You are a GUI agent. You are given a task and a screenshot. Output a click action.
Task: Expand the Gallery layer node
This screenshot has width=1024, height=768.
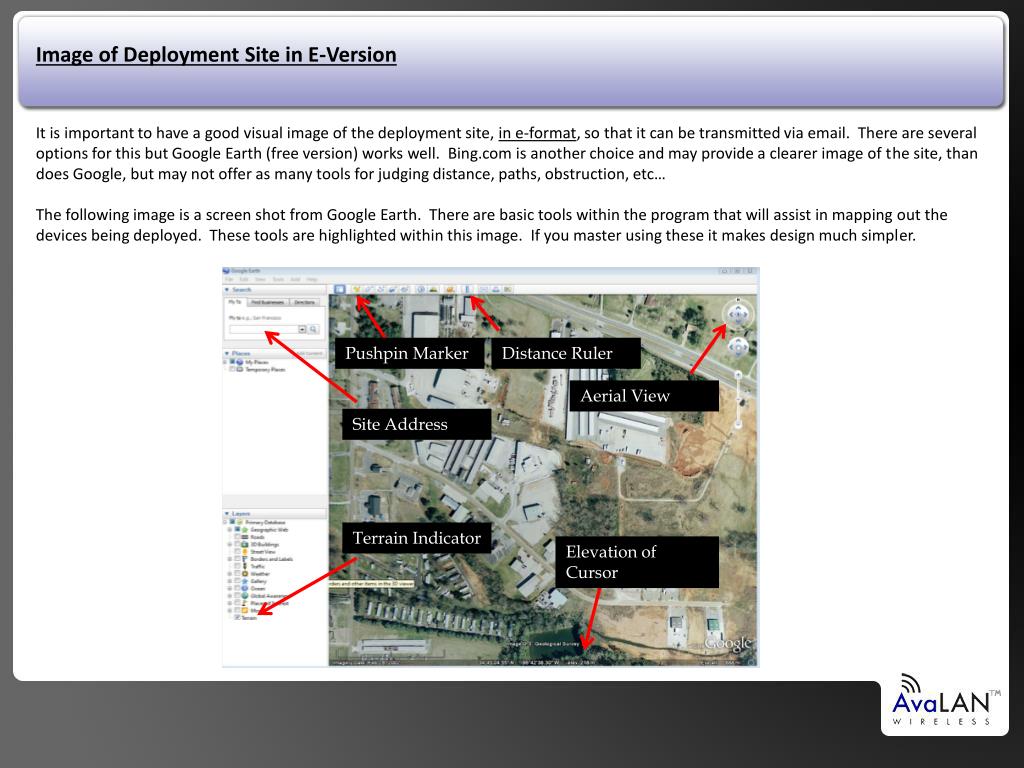pyautogui.click(x=230, y=581)
